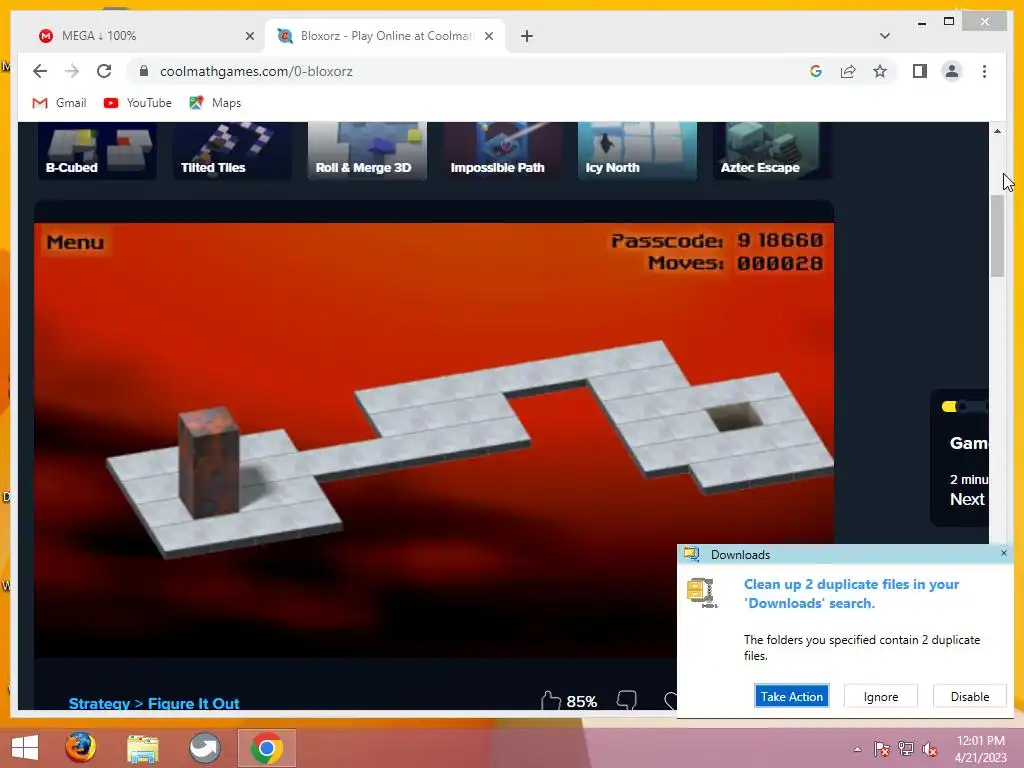
Task: Open Chrome profile avatar
Action: 952,71
